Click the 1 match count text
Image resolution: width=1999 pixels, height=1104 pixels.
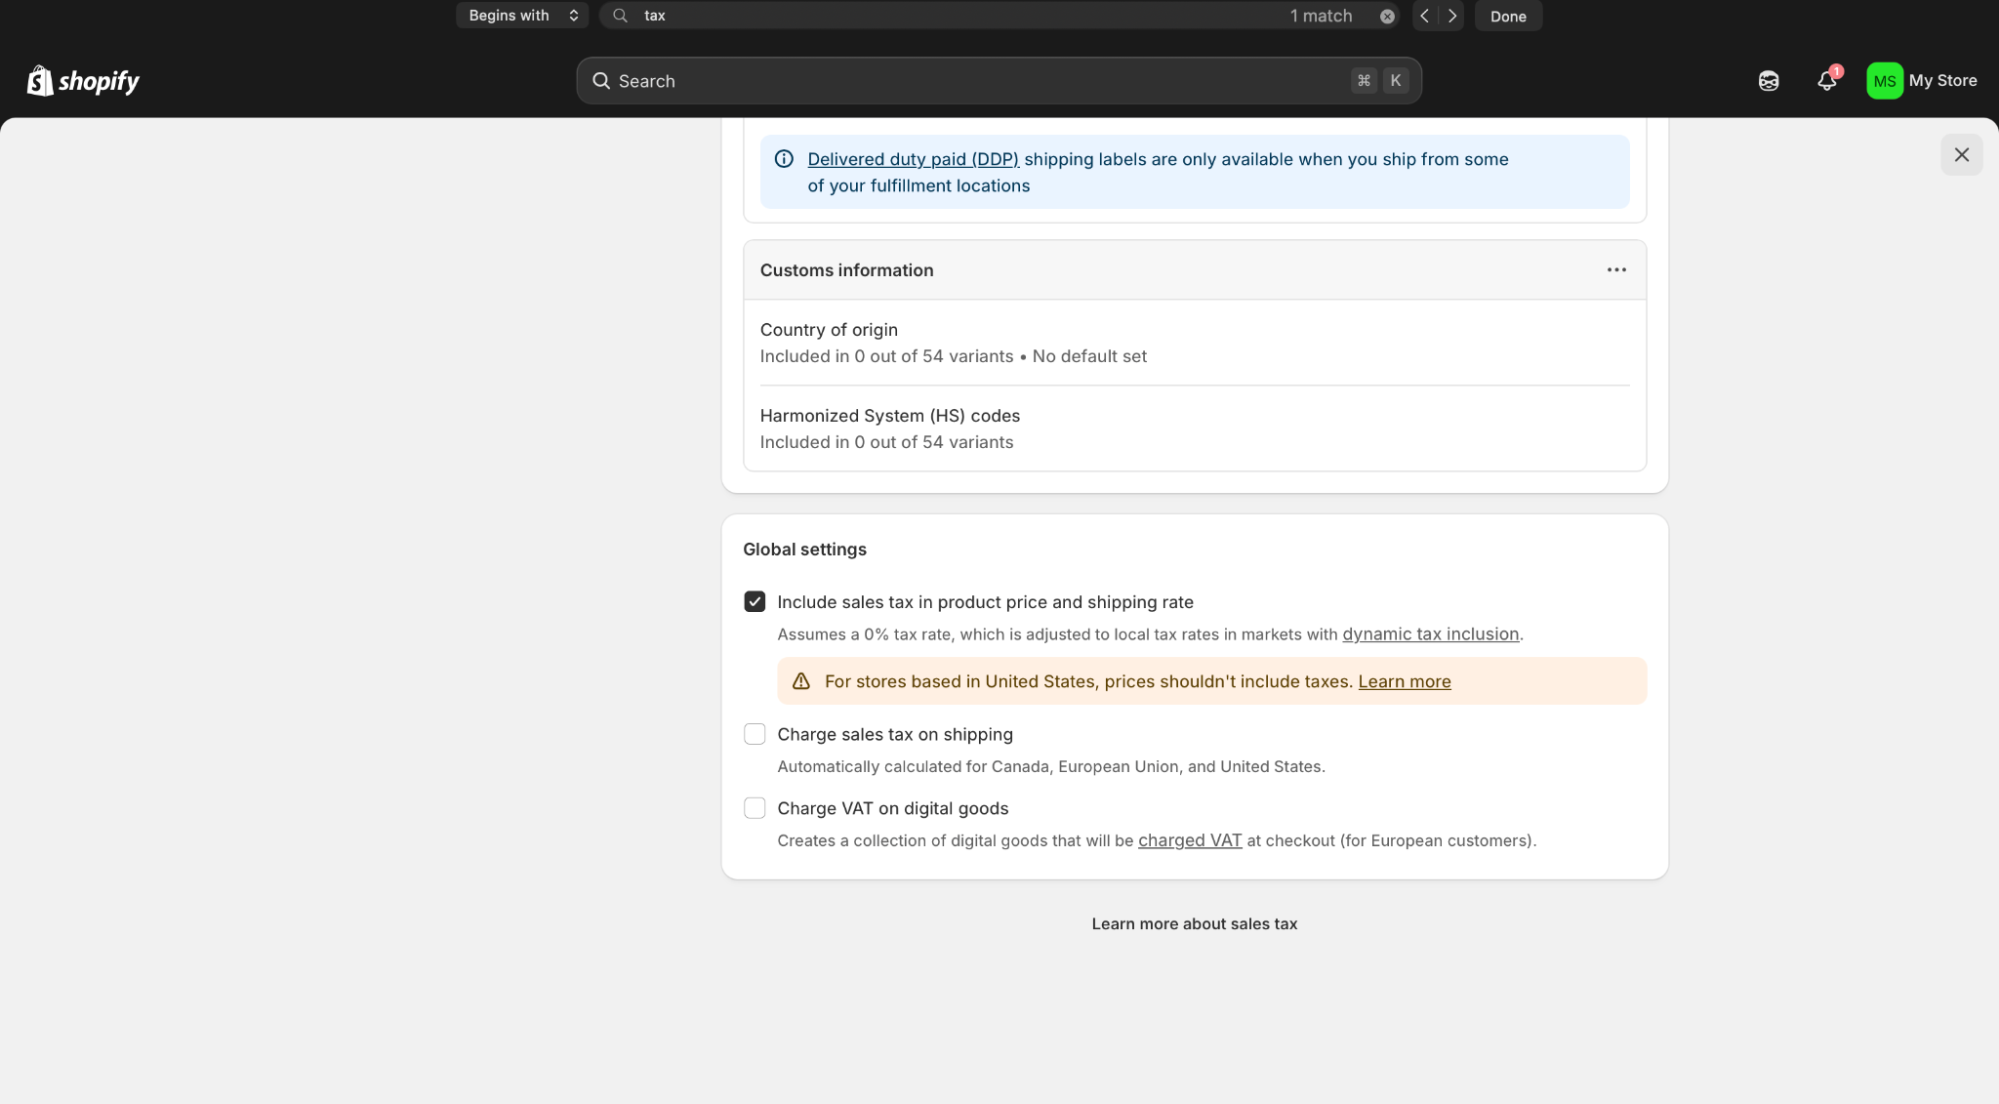click(x=1320, y=16)
